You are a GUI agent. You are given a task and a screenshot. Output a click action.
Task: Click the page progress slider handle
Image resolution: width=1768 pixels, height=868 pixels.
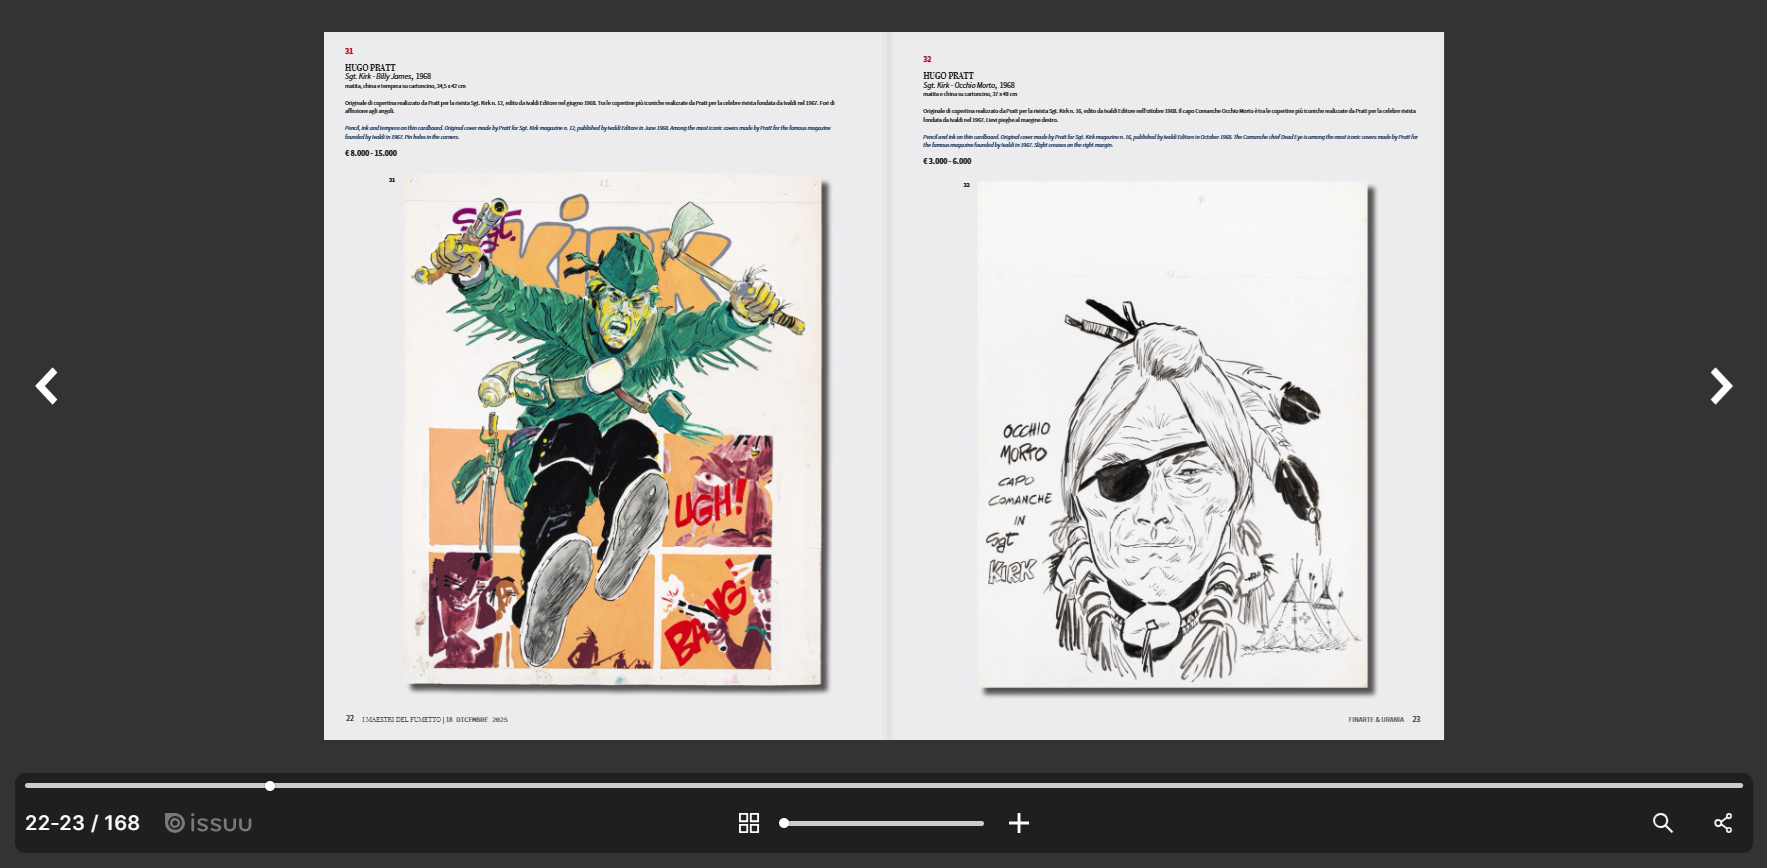[270, 786]
